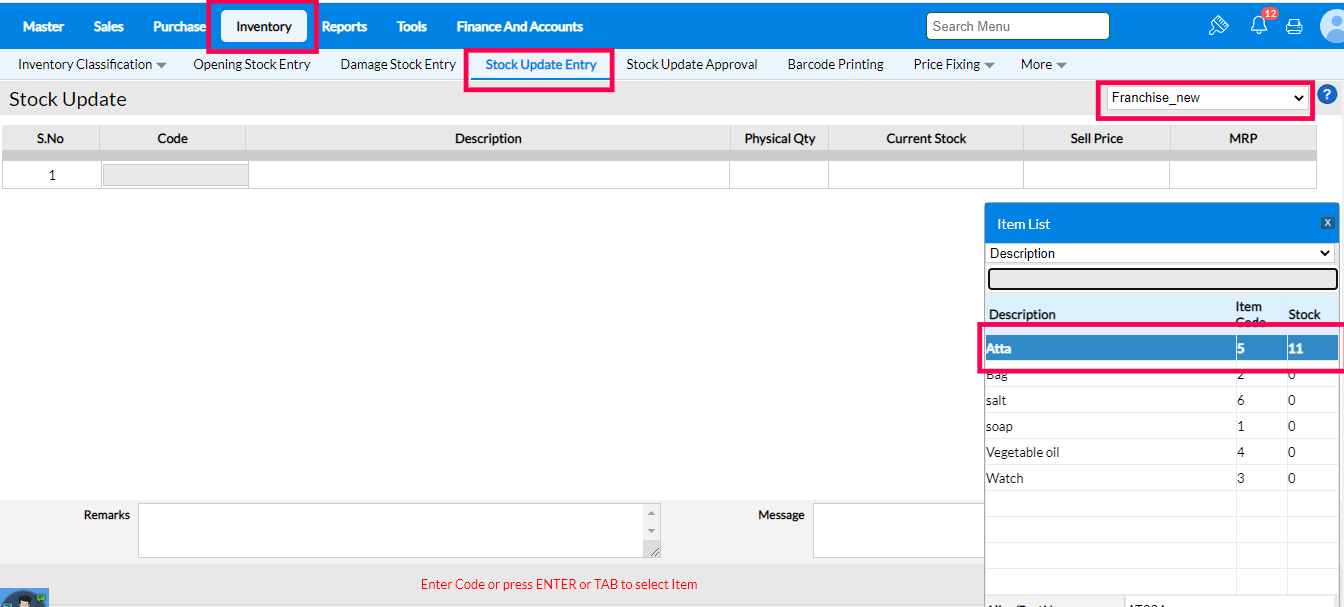Viewport: 1344px width, 607px height.
Task: Open Item List Description filter dropdown
Action: [1161, 253]
